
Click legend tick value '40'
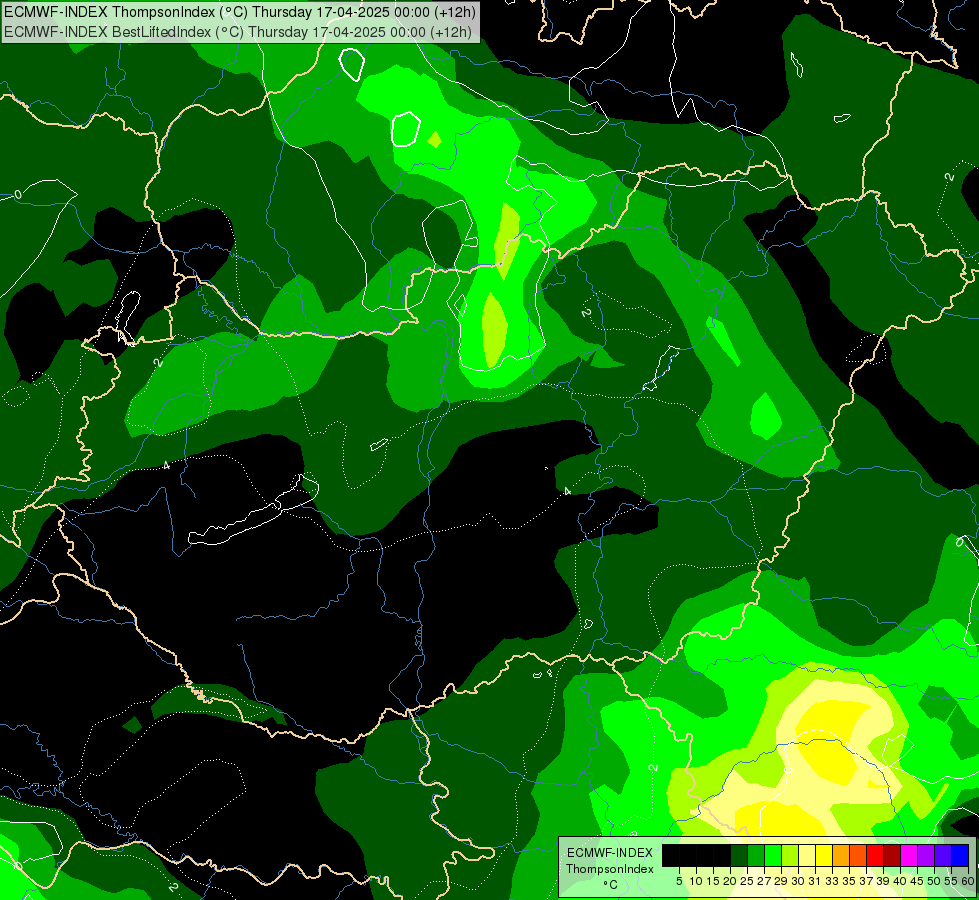pyautogui.click(x=900, y=881)
